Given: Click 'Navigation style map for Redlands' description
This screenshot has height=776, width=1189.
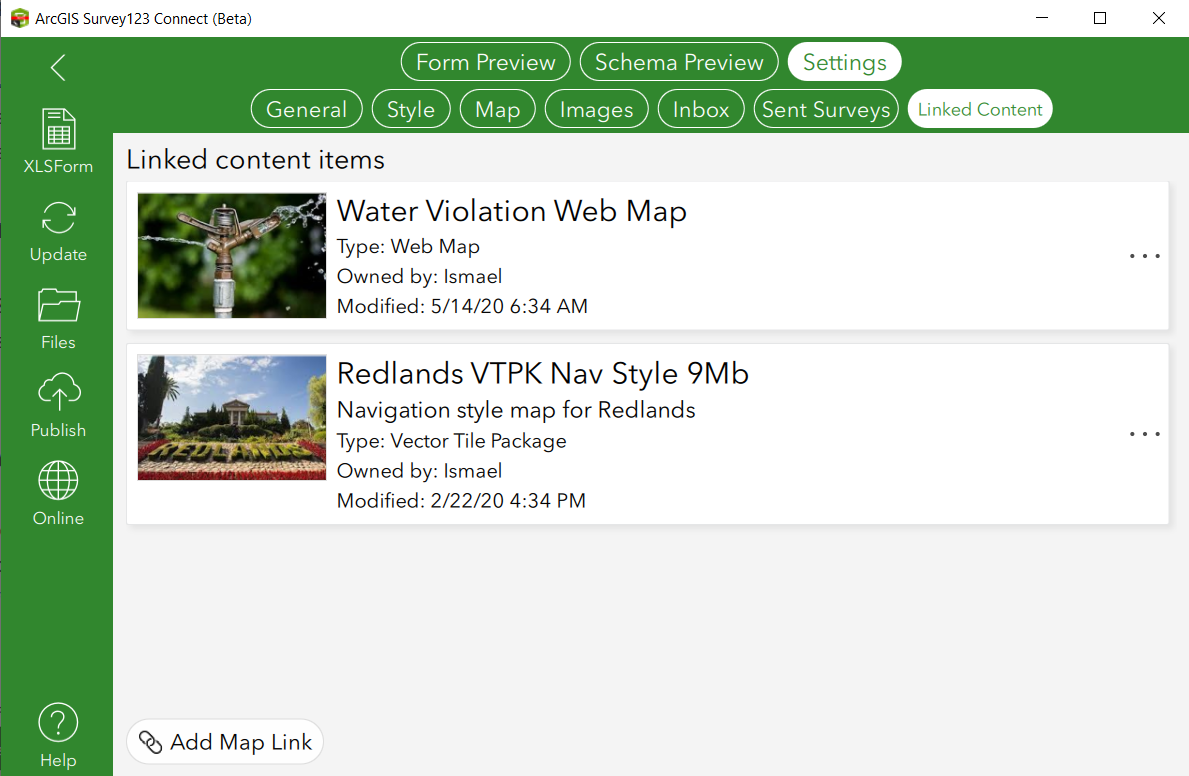Looking at the screenshot, I should 516,410.
